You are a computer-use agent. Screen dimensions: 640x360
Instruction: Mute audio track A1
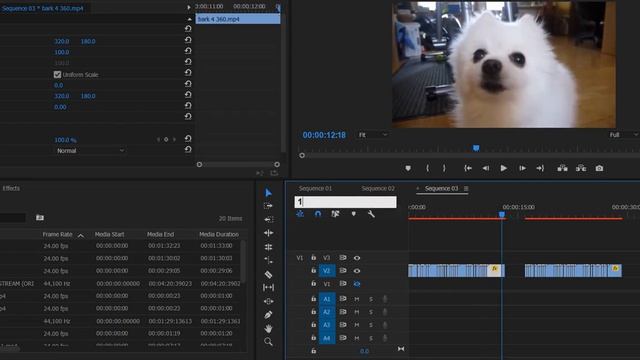[x=357, y=299]
